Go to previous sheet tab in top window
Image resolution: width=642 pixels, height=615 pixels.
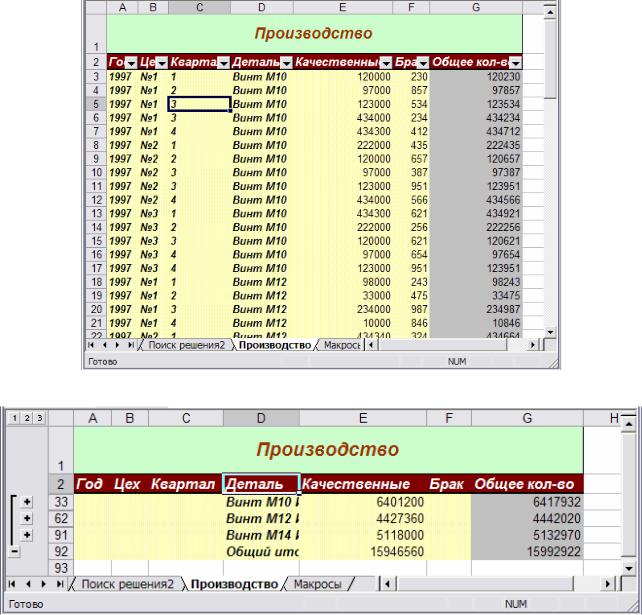tap(104, 345)
